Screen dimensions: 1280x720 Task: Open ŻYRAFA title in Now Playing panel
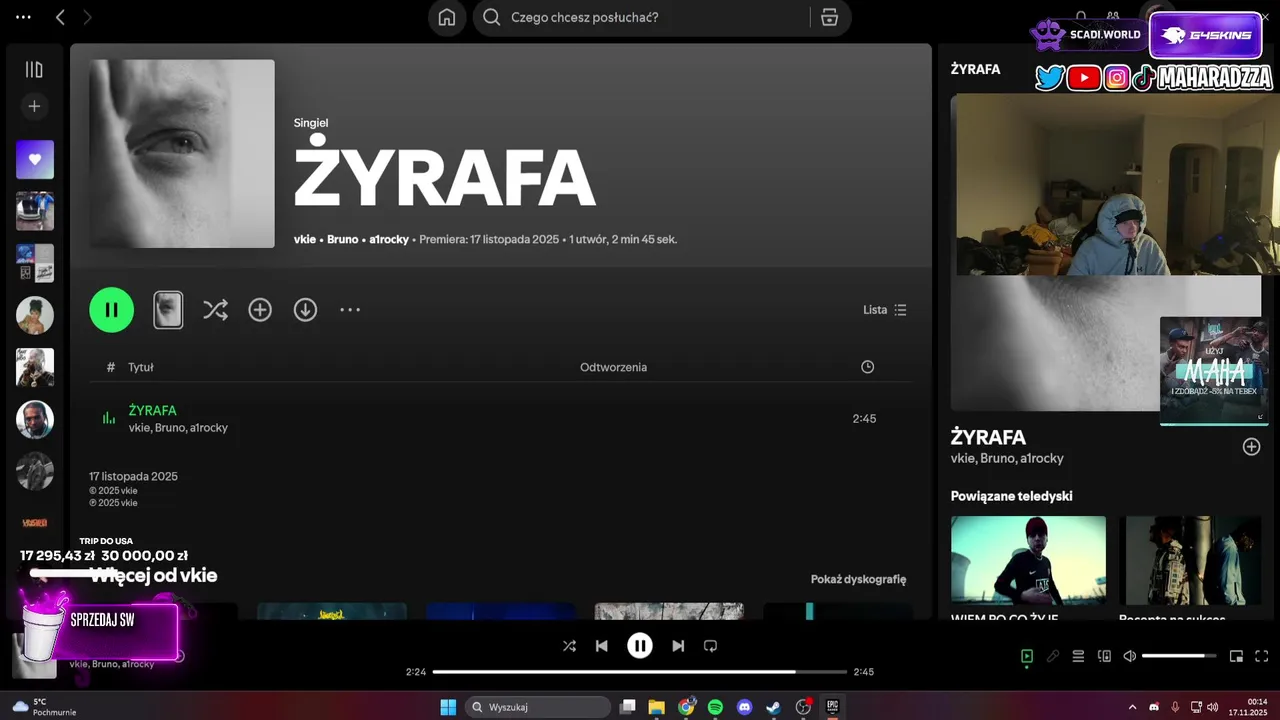tap(988, 437)
